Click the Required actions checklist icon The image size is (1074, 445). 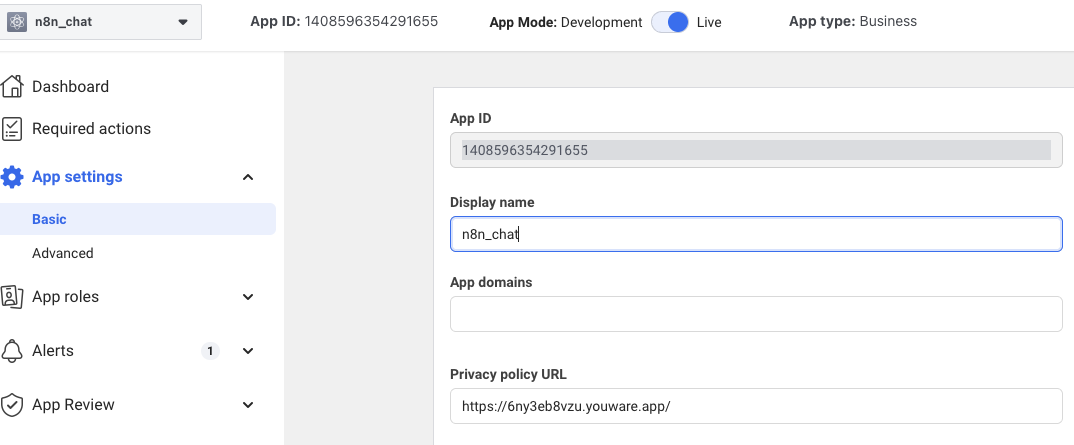pos(12,129)
